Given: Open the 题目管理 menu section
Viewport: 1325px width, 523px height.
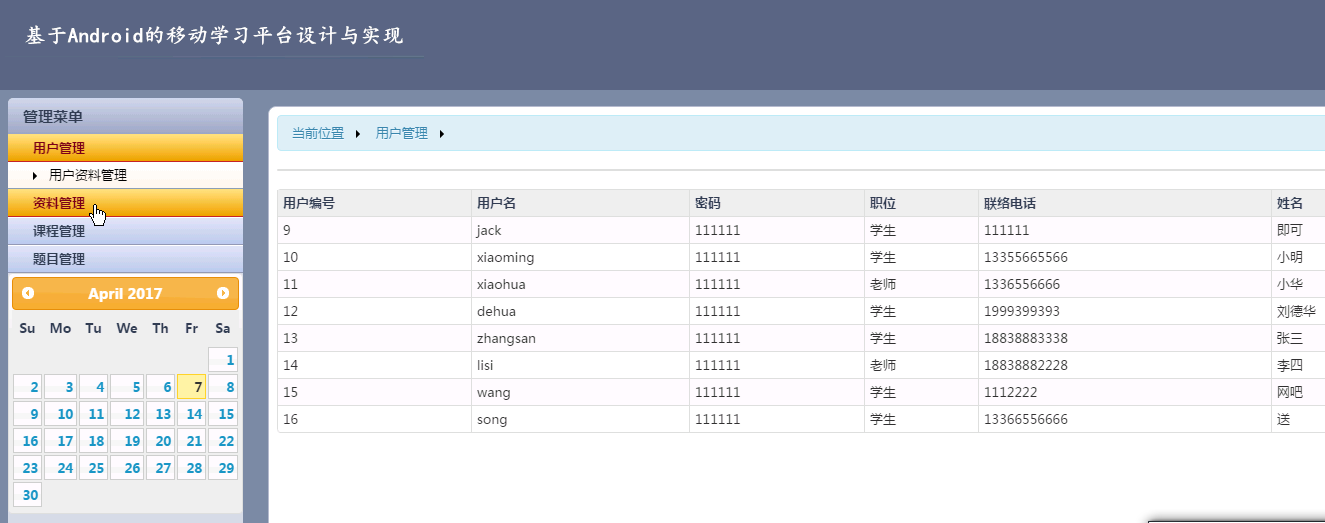Looking at the screenshot, I should [125, 259].
